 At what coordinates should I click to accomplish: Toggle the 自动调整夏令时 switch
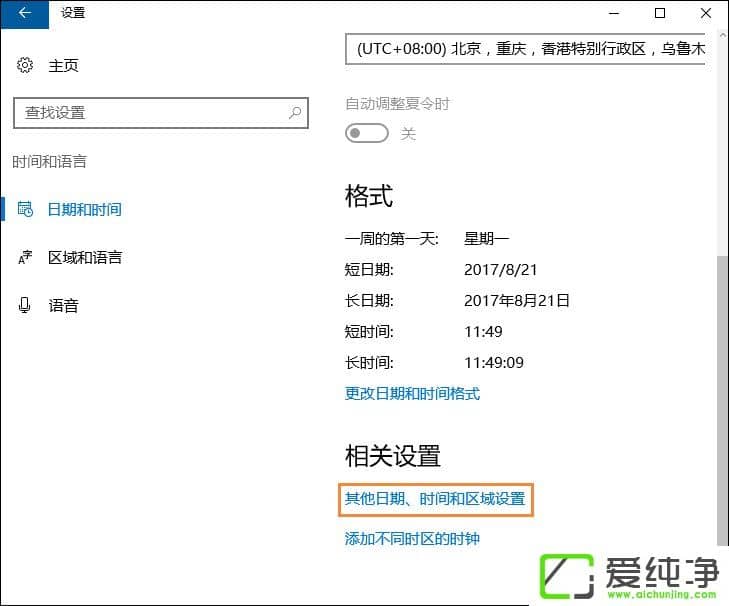click(x=366, y=133)
